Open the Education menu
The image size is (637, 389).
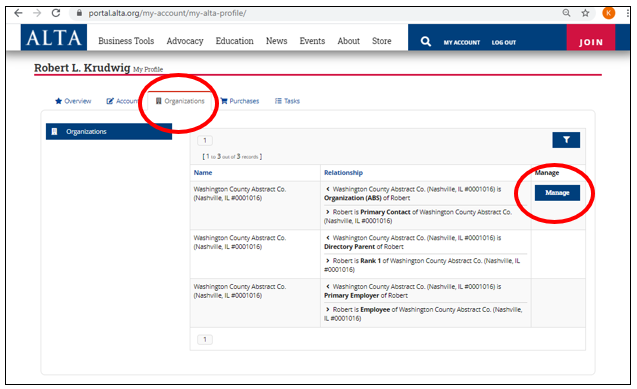(234, 41)
